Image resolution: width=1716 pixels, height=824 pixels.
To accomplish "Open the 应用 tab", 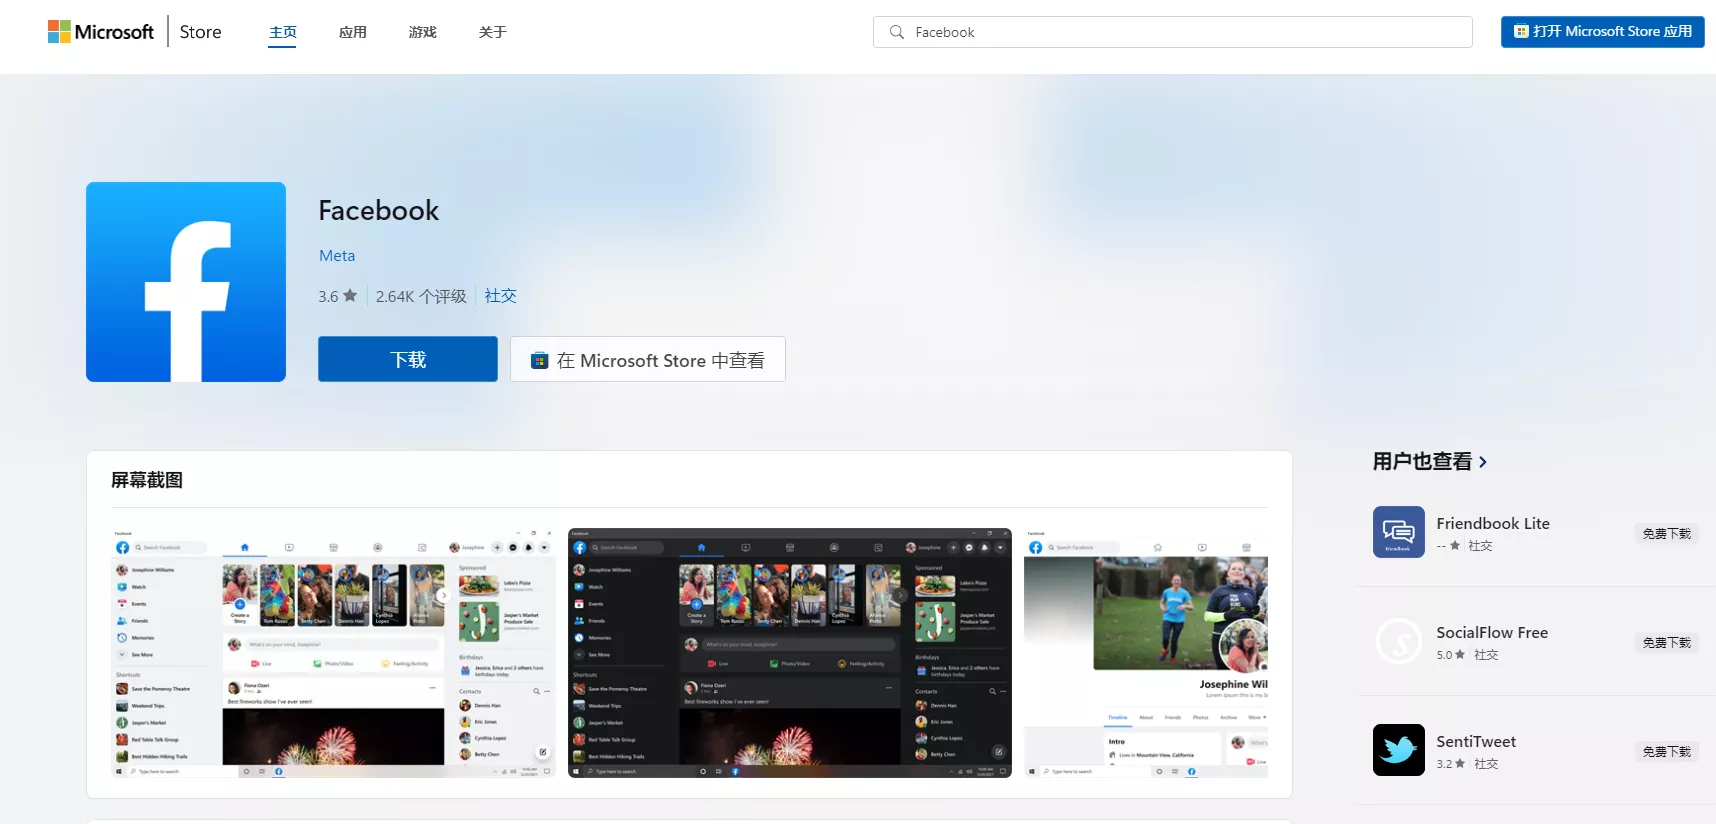I will point(353,32).
